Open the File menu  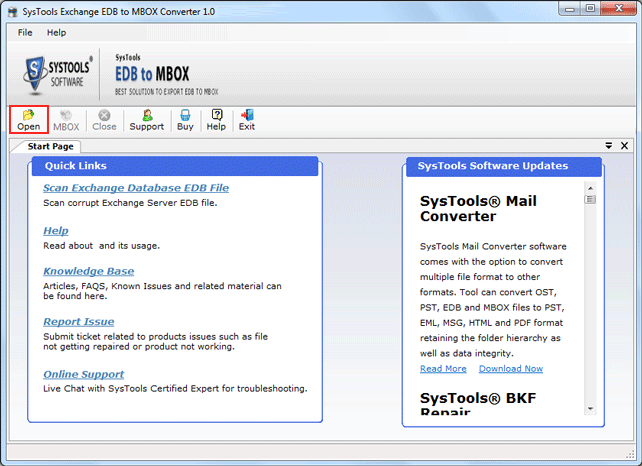tap(25, 33)
